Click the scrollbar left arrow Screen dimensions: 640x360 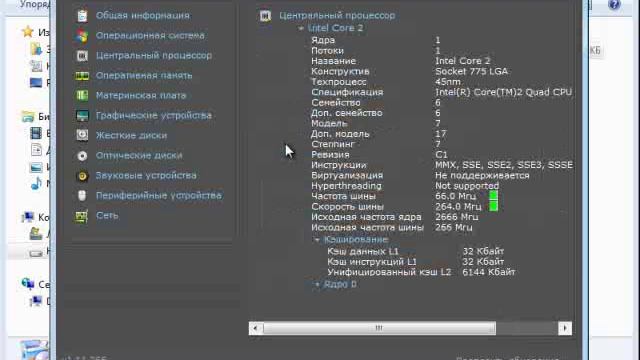[256, 328]
